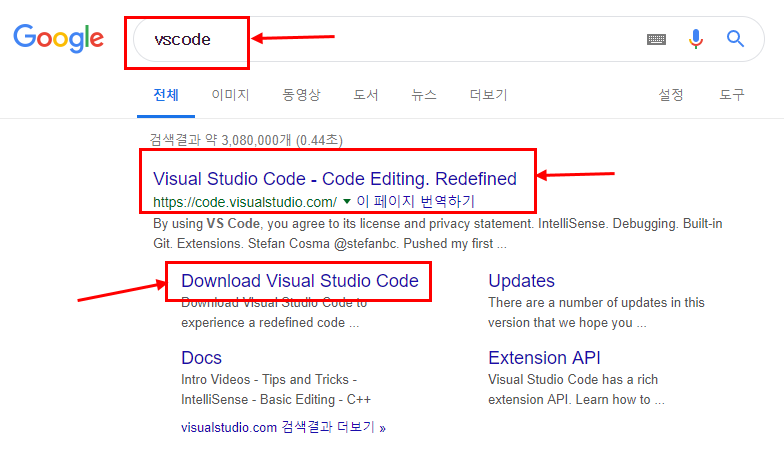
Task: Expand the 더보기 menu
Action: click(488, 94)
